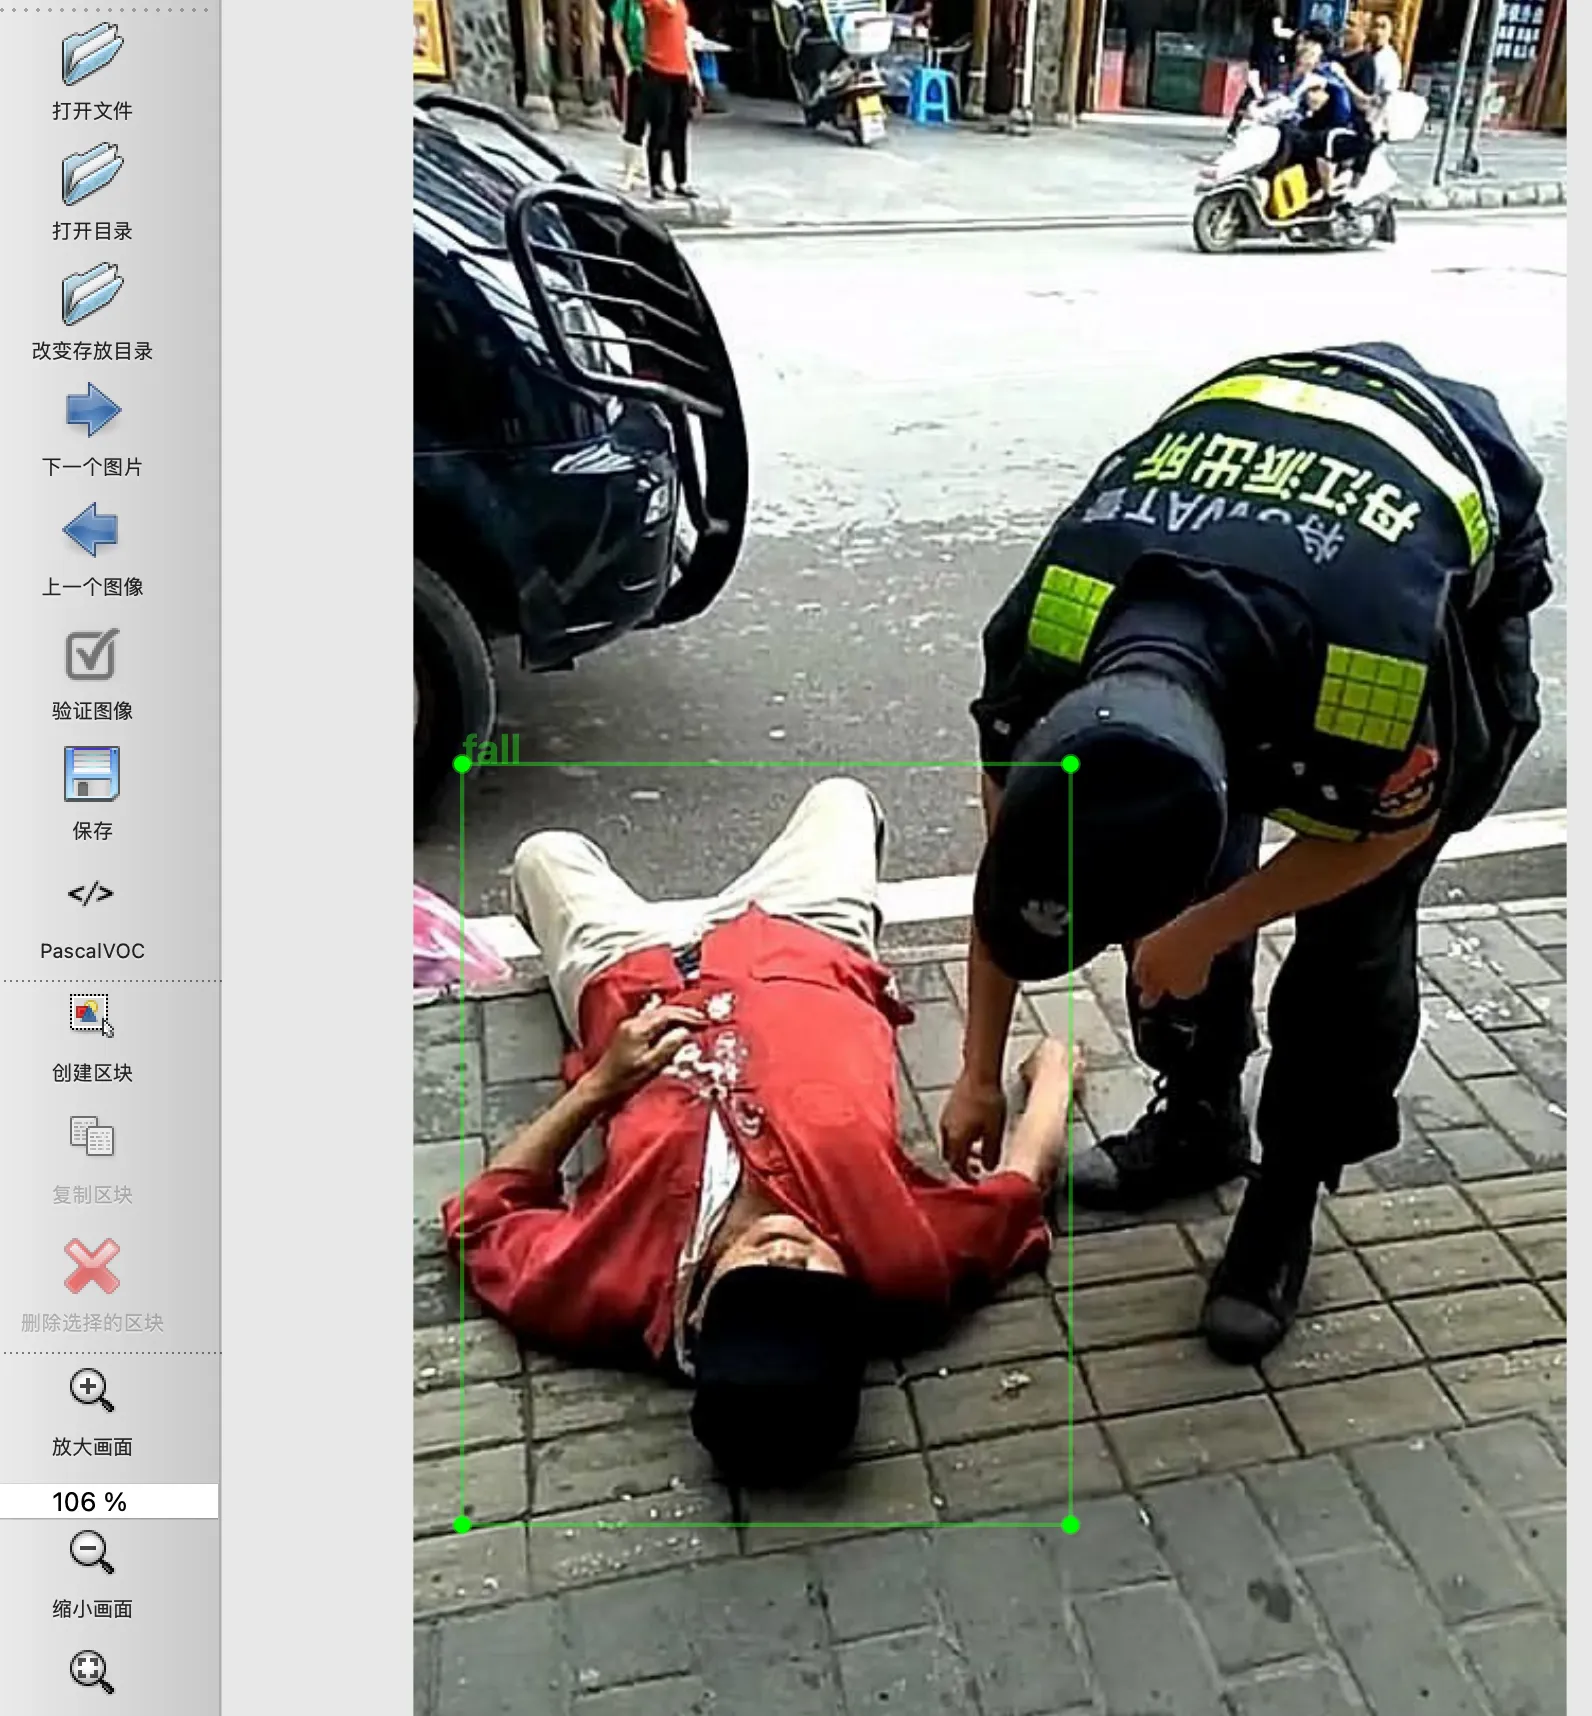
Task: Click the 打开文件 (open file) toolbar icon
Action: tap(92, 56)
